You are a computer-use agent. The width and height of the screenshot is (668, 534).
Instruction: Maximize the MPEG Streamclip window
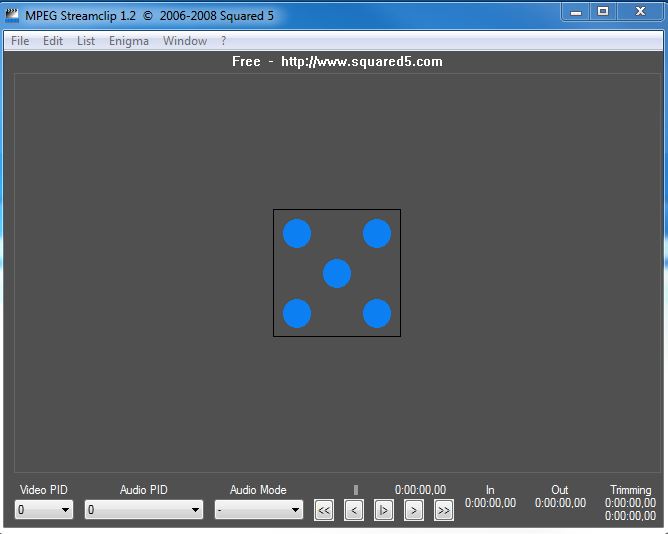603,12
